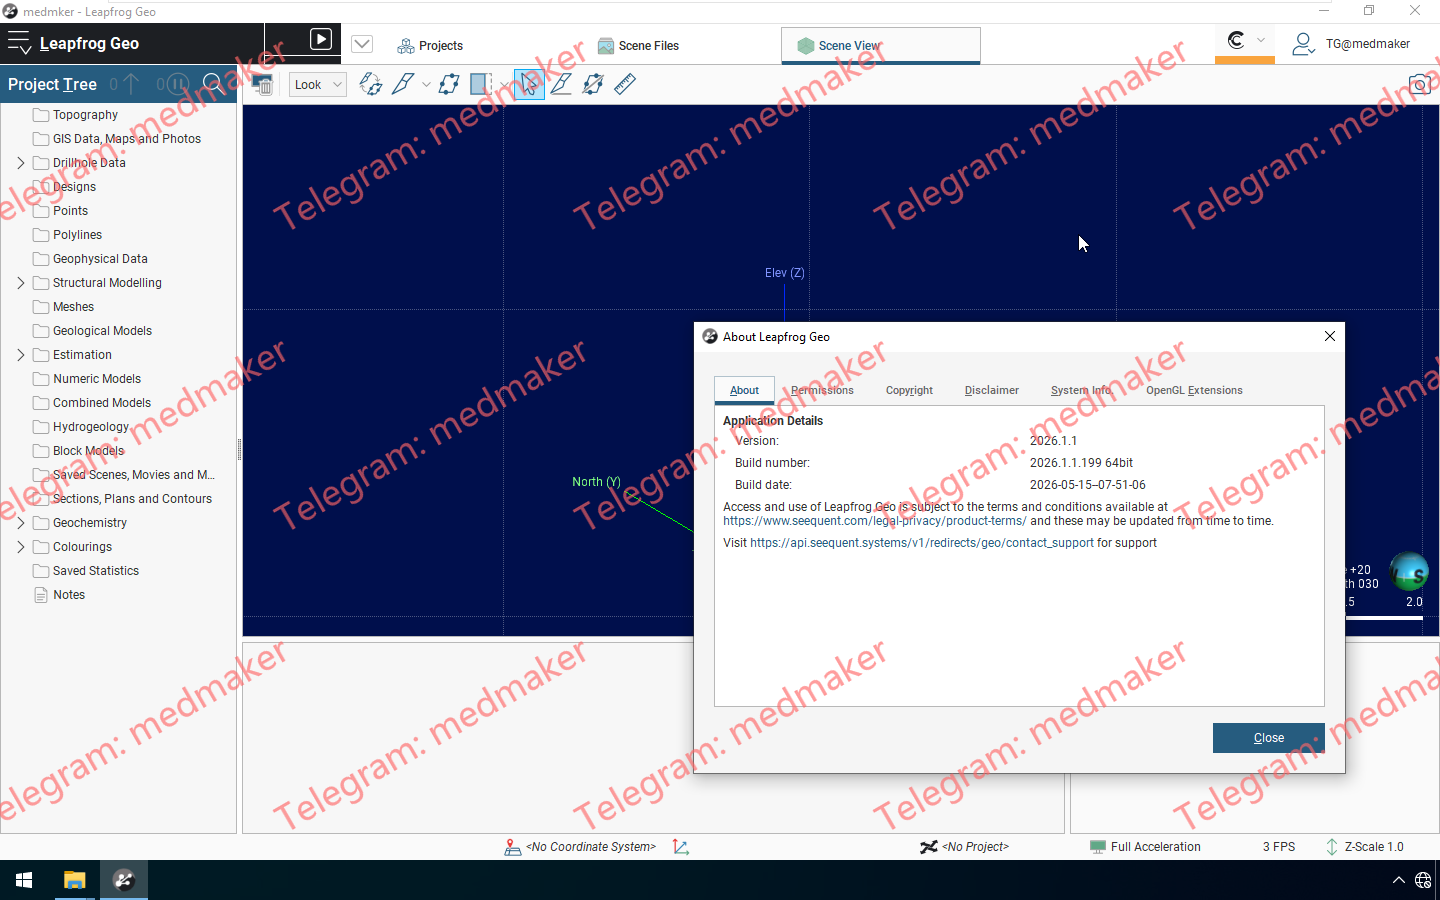Click the rotate slice plane tool icon
This screenshot has height=900, width=1440.
pos(371,85)
